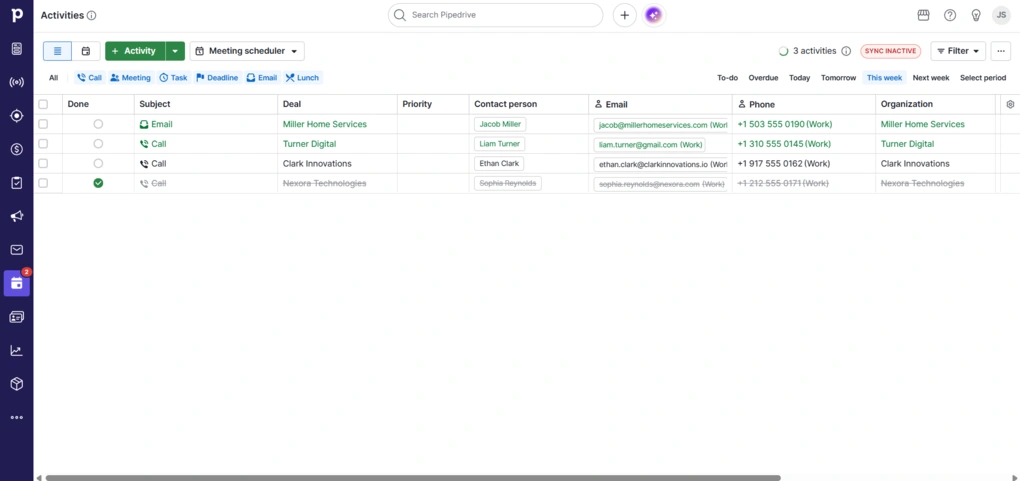
Task: Select the This week period filter
Action: point(884,77)
